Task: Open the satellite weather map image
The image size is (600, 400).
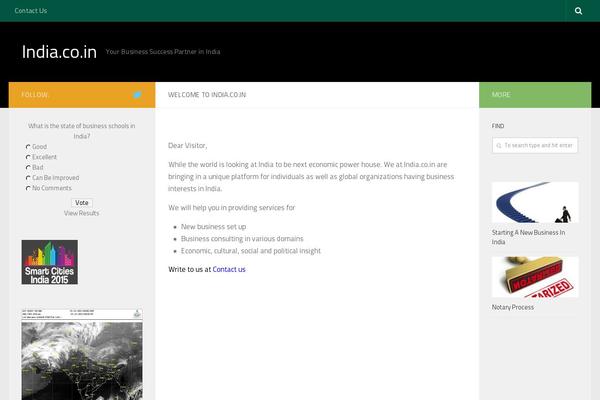Action: click(x=82, y=355)
